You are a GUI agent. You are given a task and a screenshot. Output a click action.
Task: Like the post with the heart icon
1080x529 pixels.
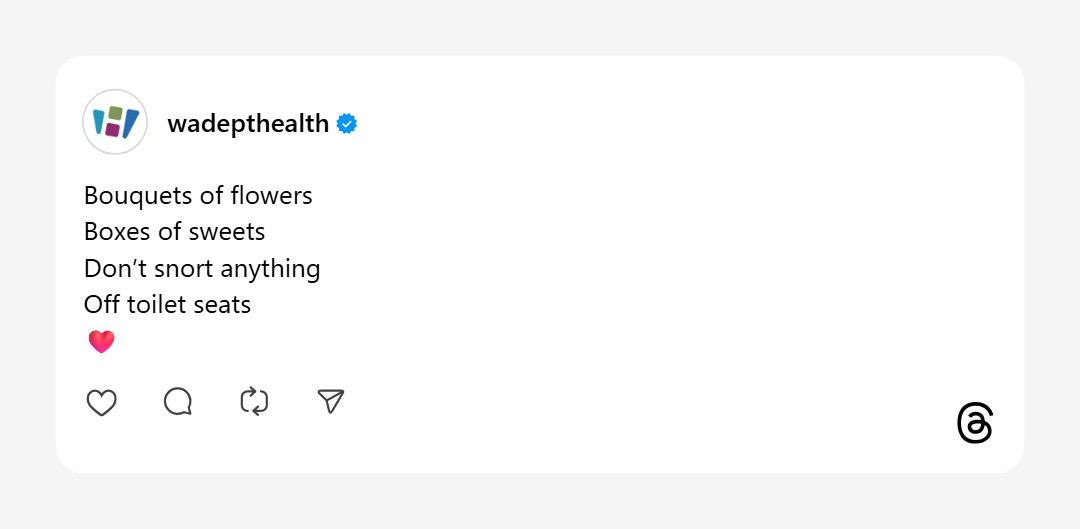(102, 402)
